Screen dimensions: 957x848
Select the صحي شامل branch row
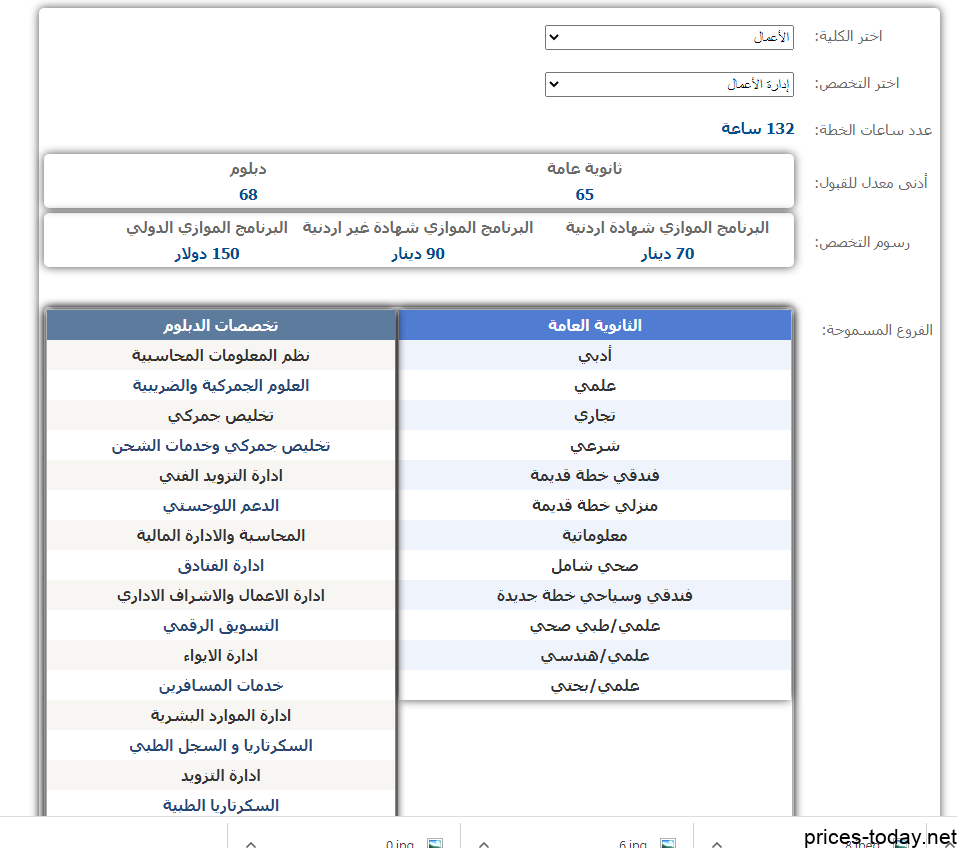tap(594, 565)
